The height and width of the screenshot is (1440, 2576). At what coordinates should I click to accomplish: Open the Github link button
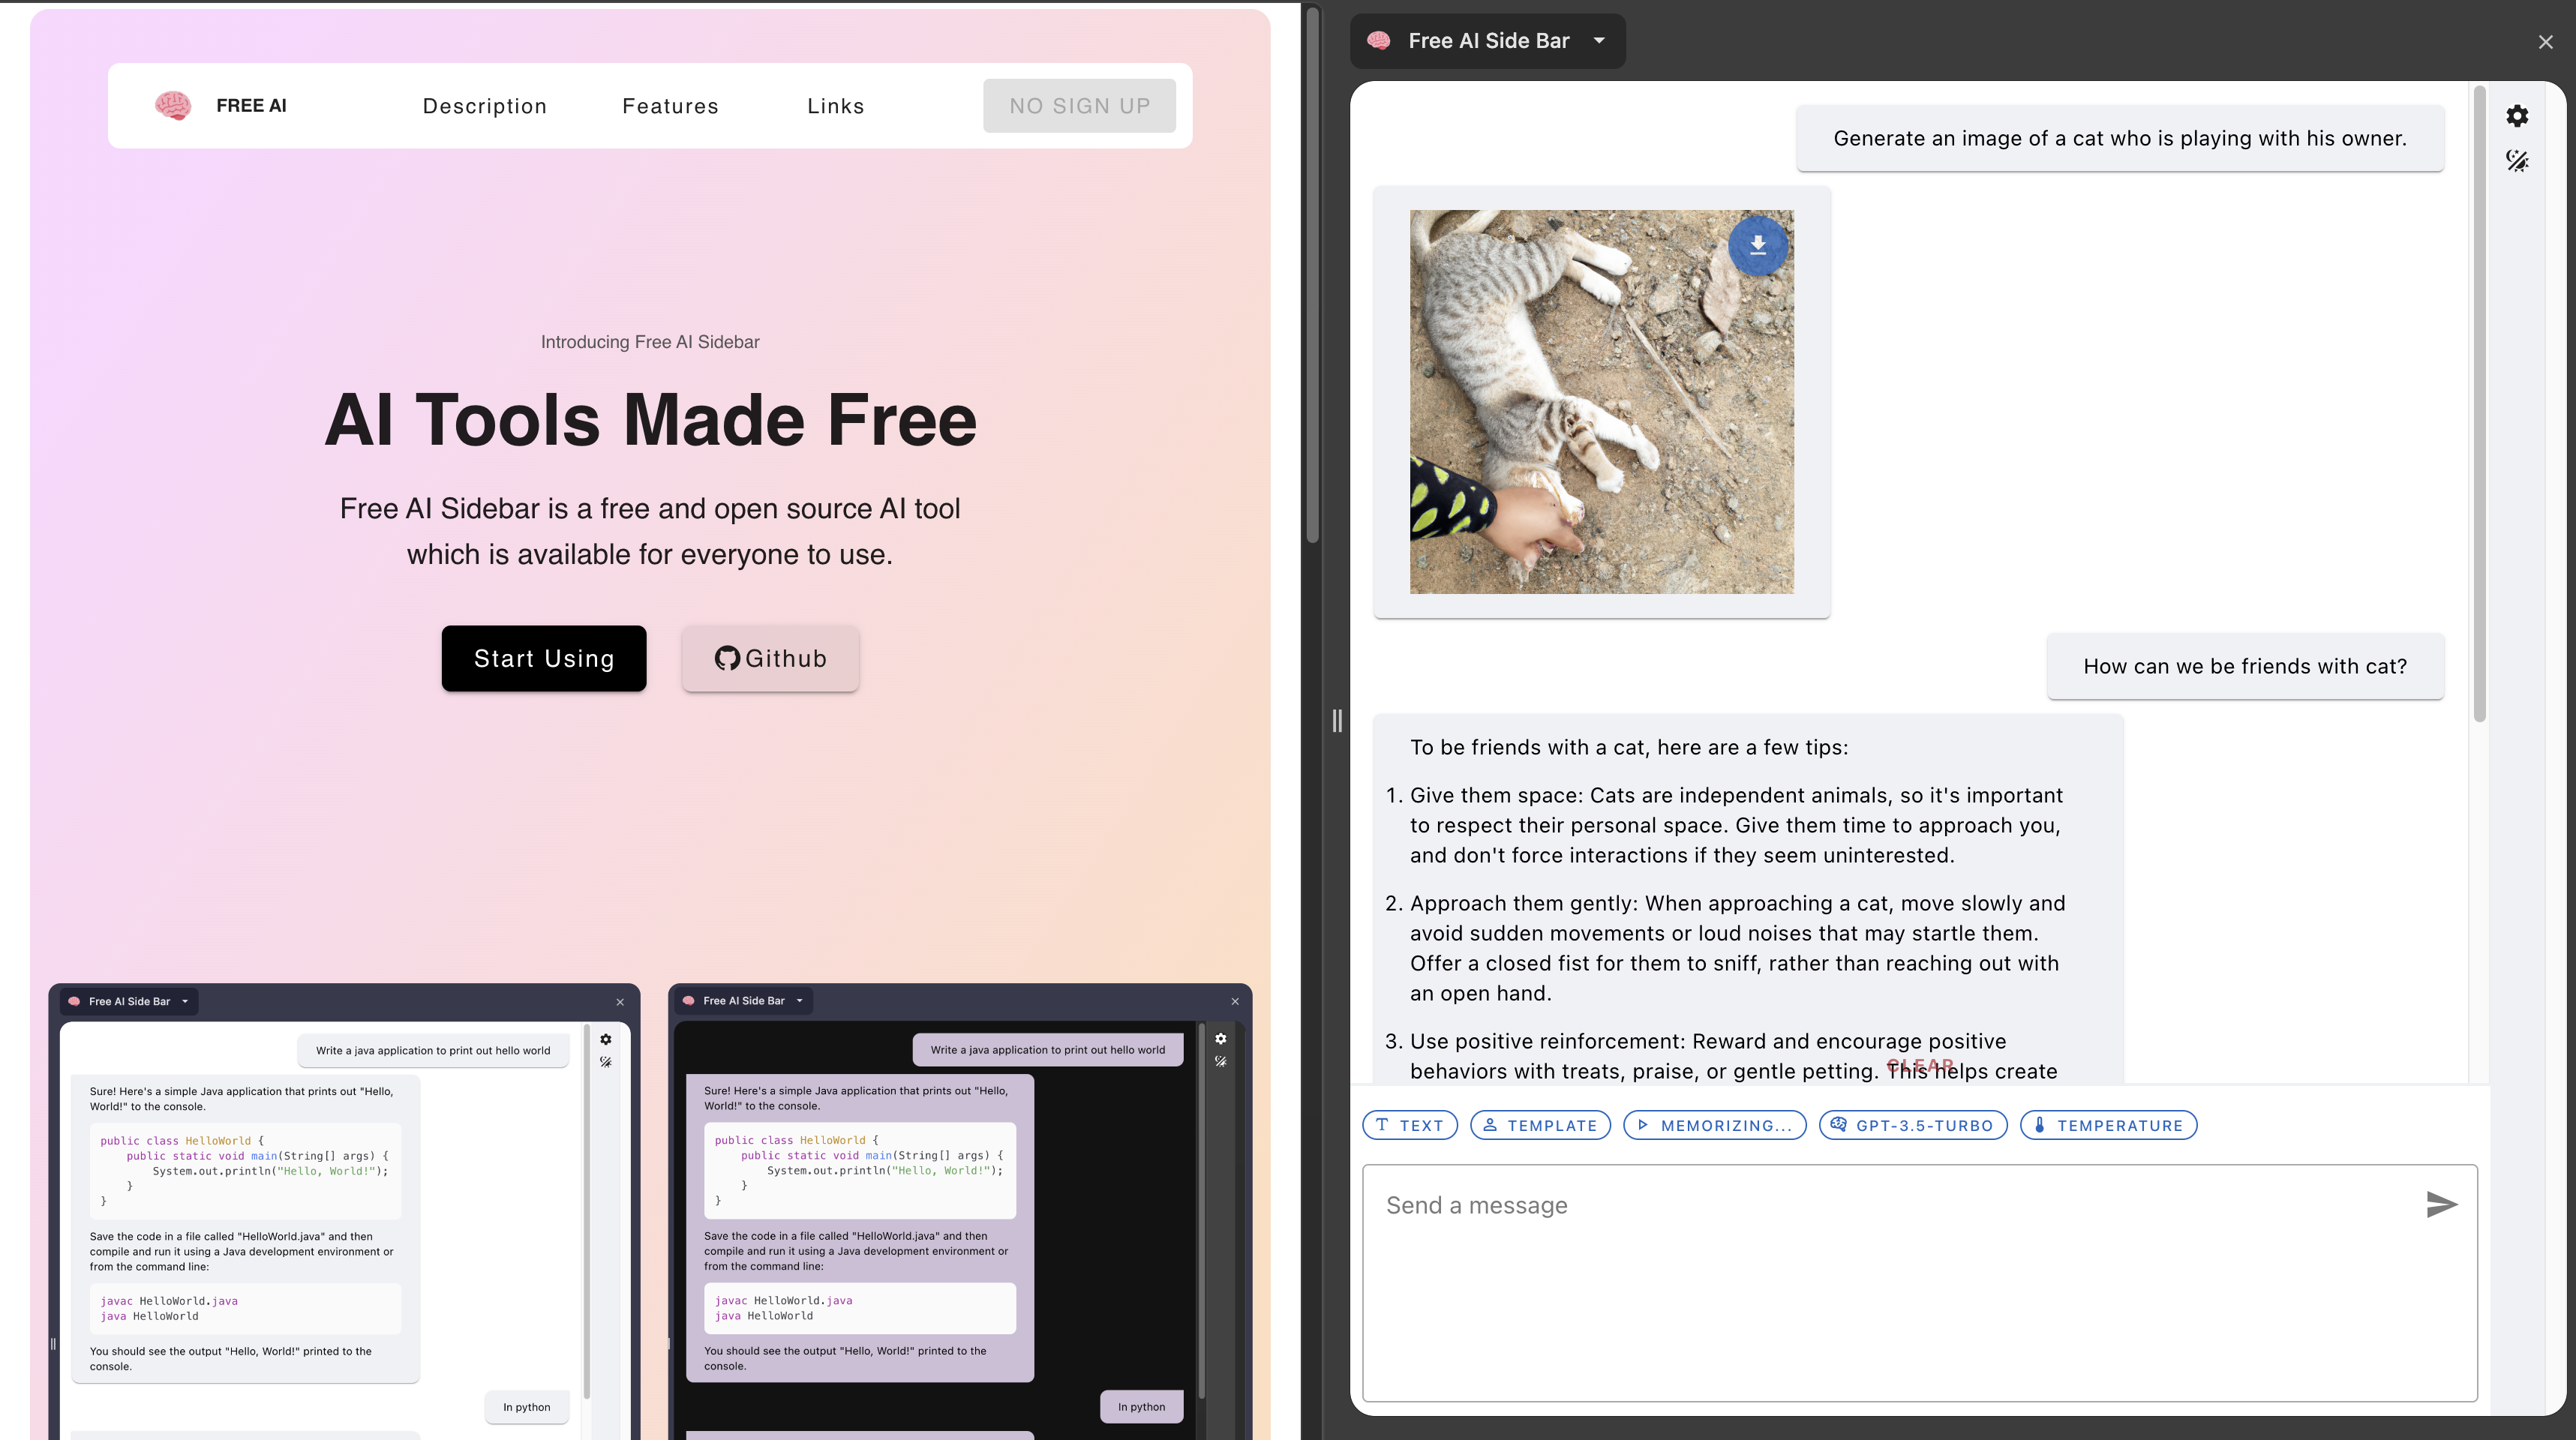pos(770,658)
